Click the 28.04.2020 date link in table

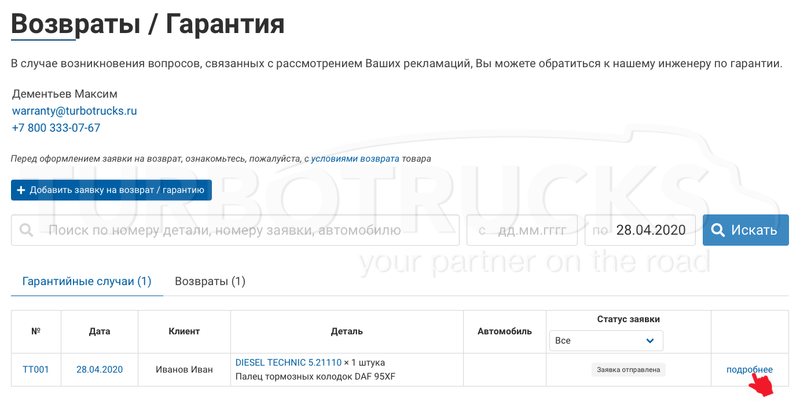(x=99, y=369)
